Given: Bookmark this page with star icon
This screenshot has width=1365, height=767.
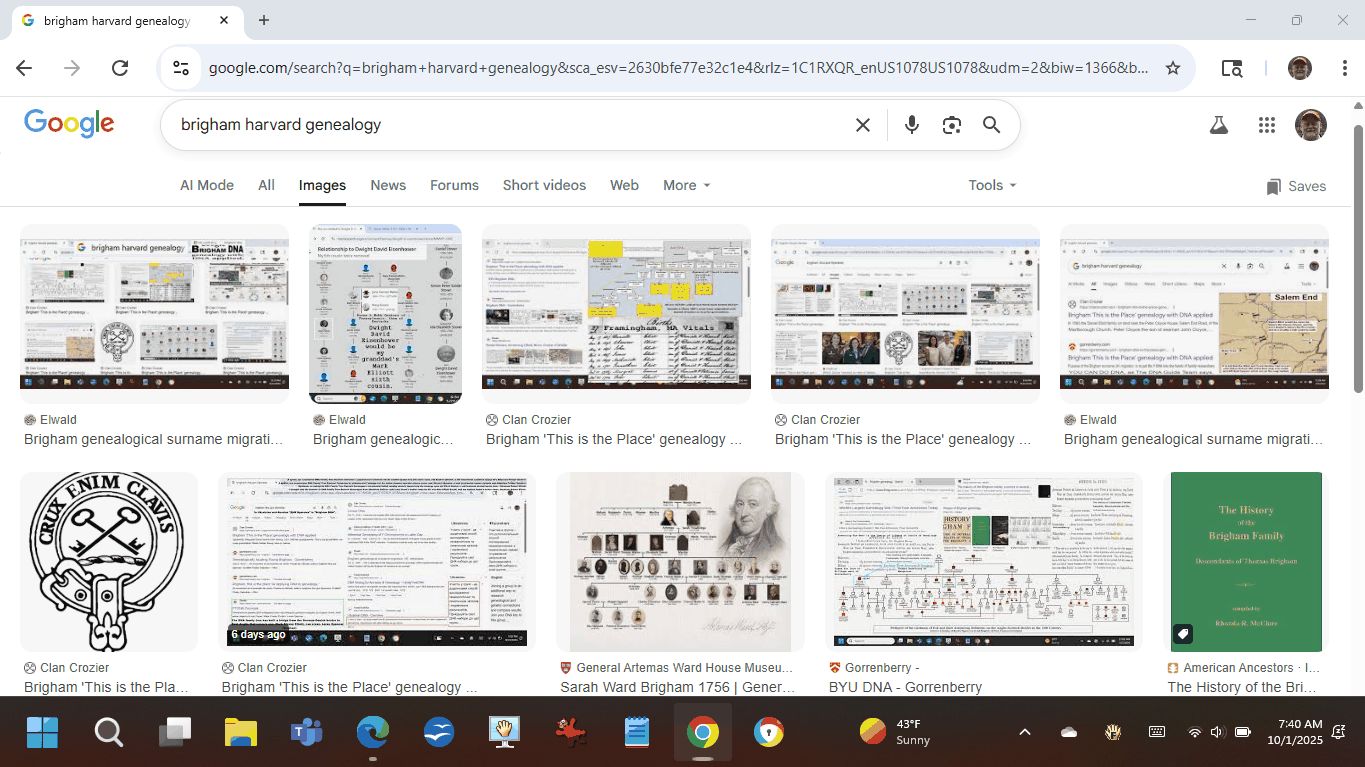Looking at the screenshot, I should 1173,68.
